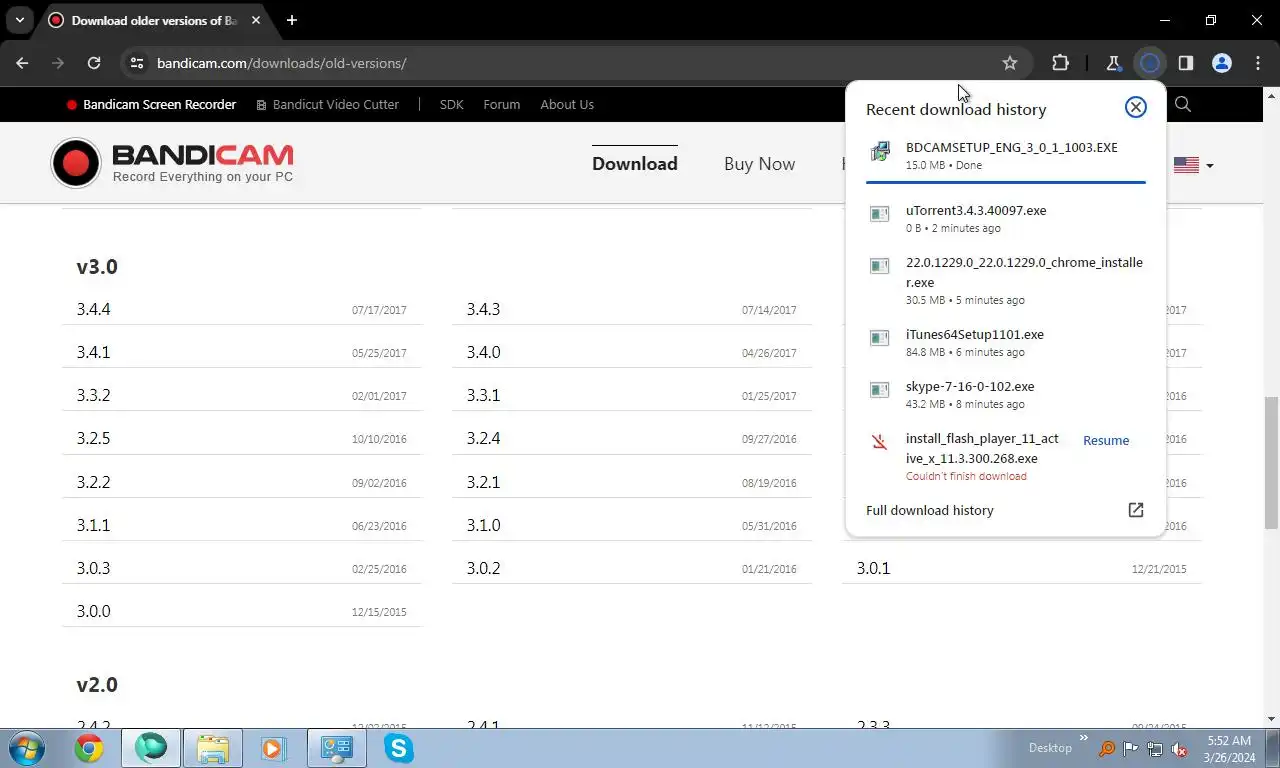Close the Download older versions tab
Screen dimensions: 1280x768
click(258, 20)
